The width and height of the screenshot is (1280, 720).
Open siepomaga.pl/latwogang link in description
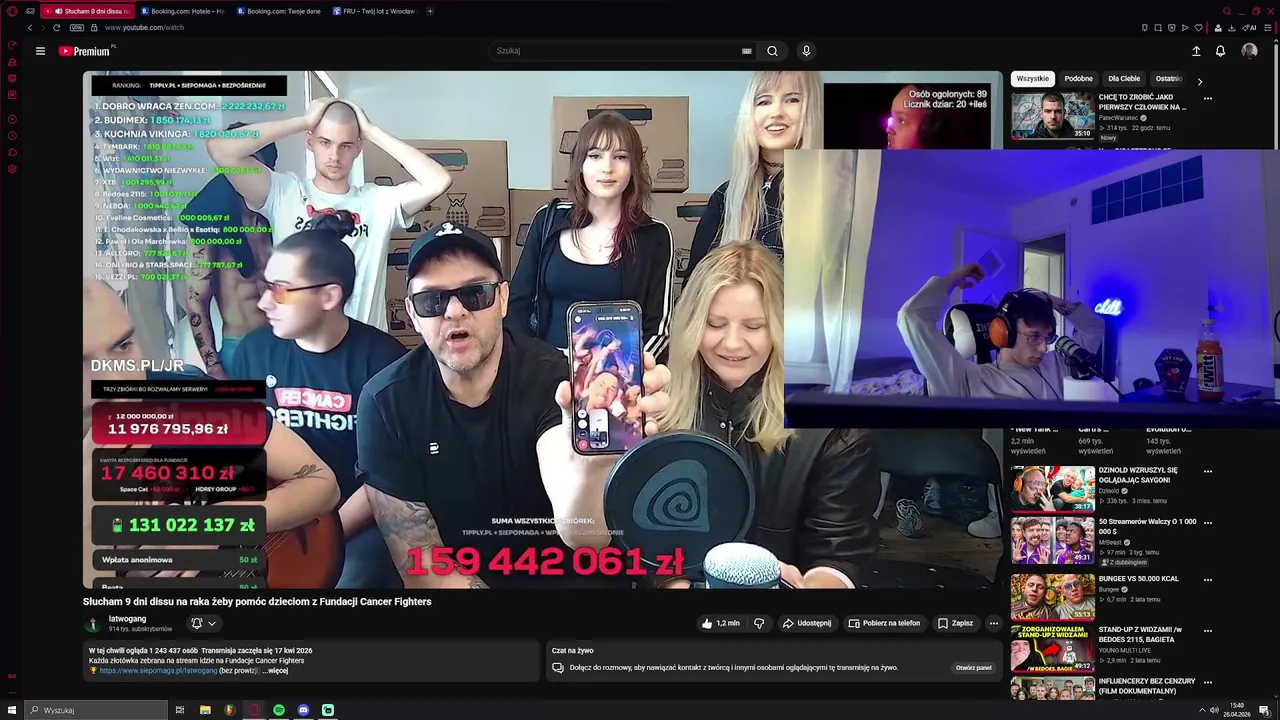tap(158, 670)
